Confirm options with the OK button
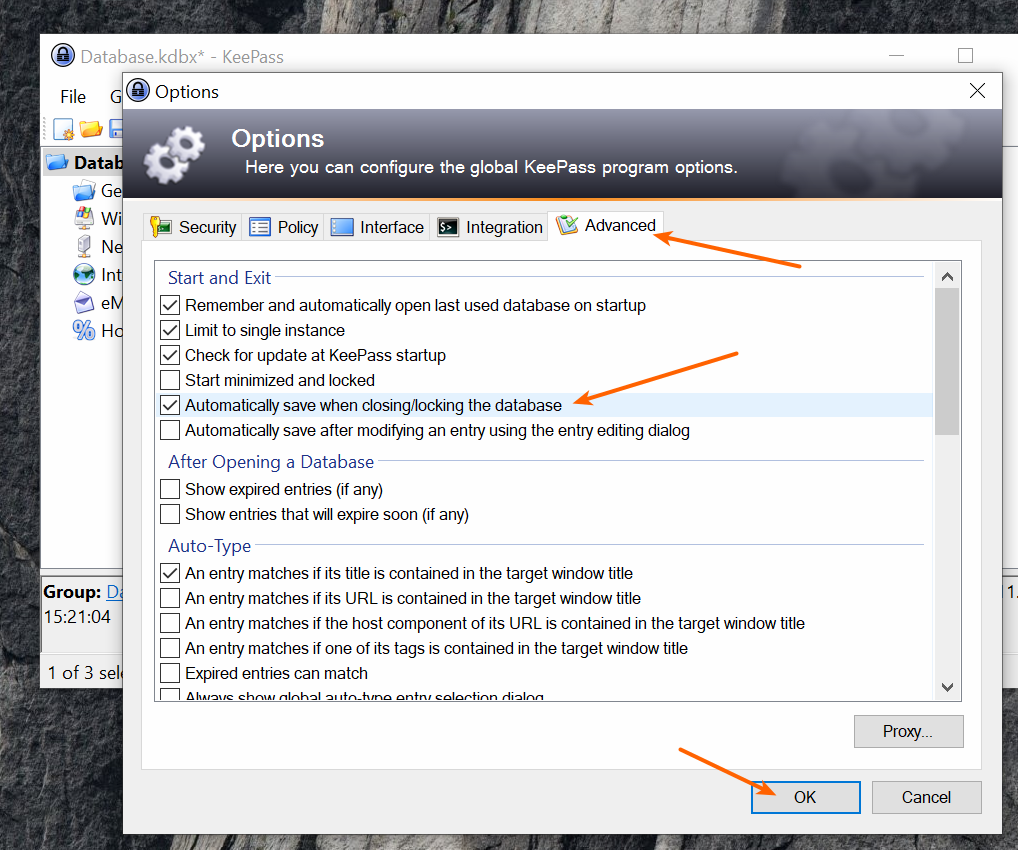The width and height of the screenshot is (1018, 850). coord(805,797)
